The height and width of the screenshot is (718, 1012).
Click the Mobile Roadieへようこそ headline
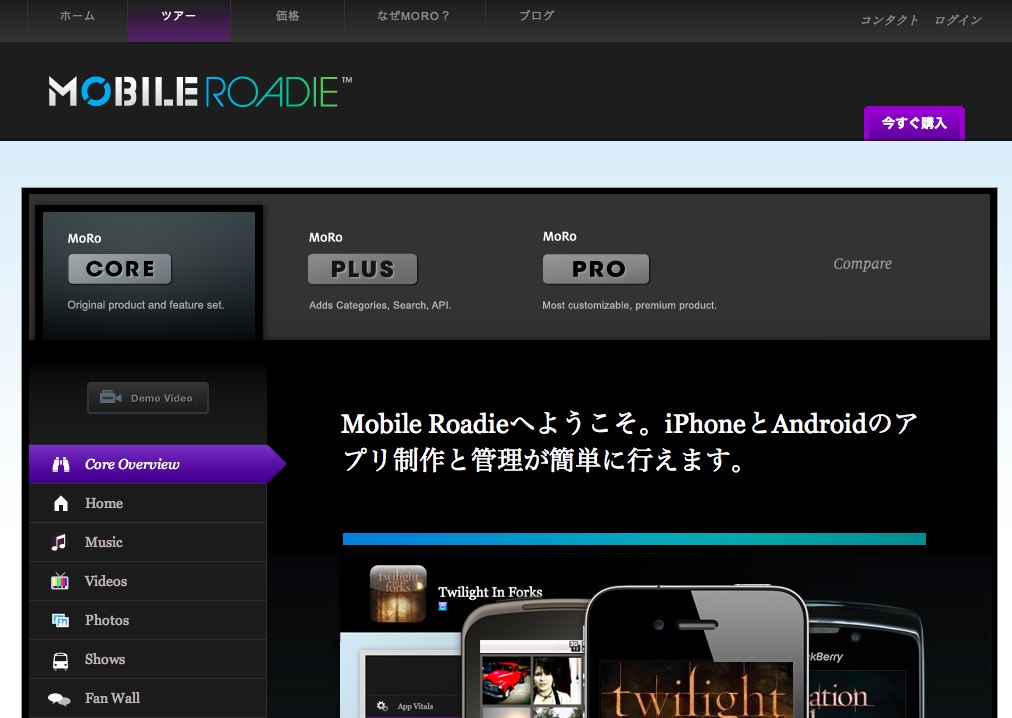tap(629, 442)
